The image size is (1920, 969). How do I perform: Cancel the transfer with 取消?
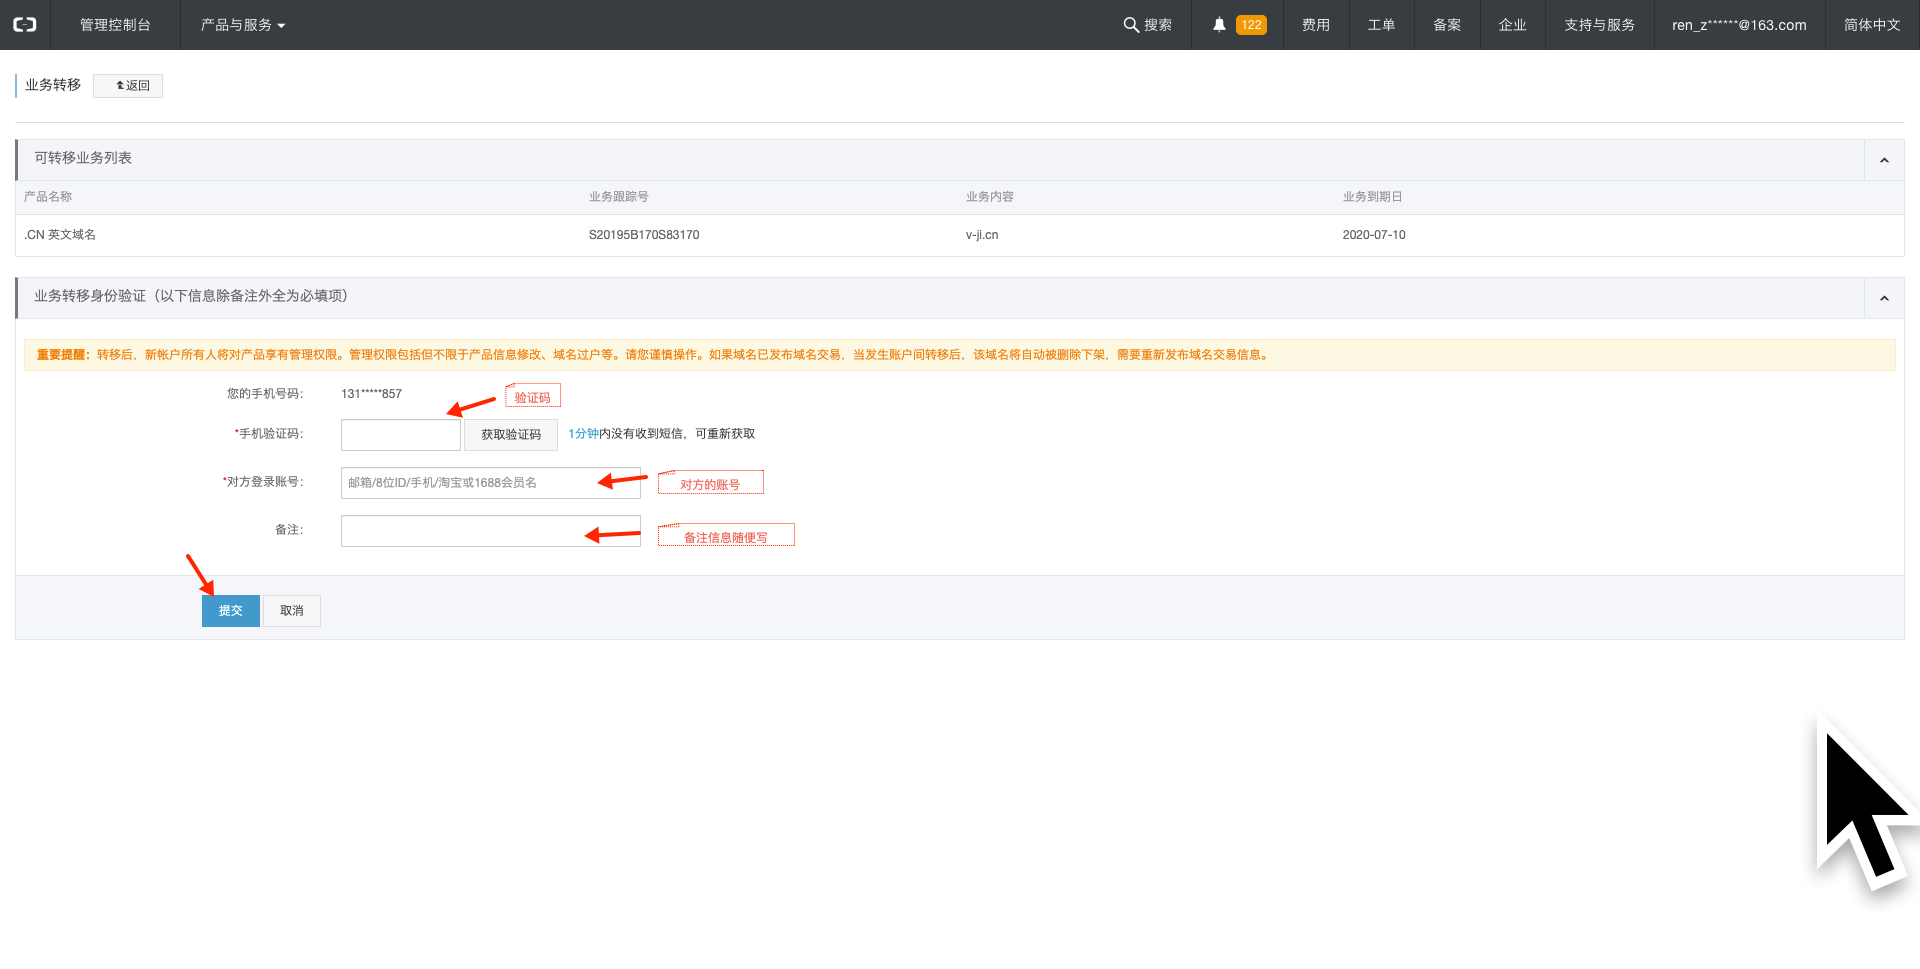[x=292, y=611]
